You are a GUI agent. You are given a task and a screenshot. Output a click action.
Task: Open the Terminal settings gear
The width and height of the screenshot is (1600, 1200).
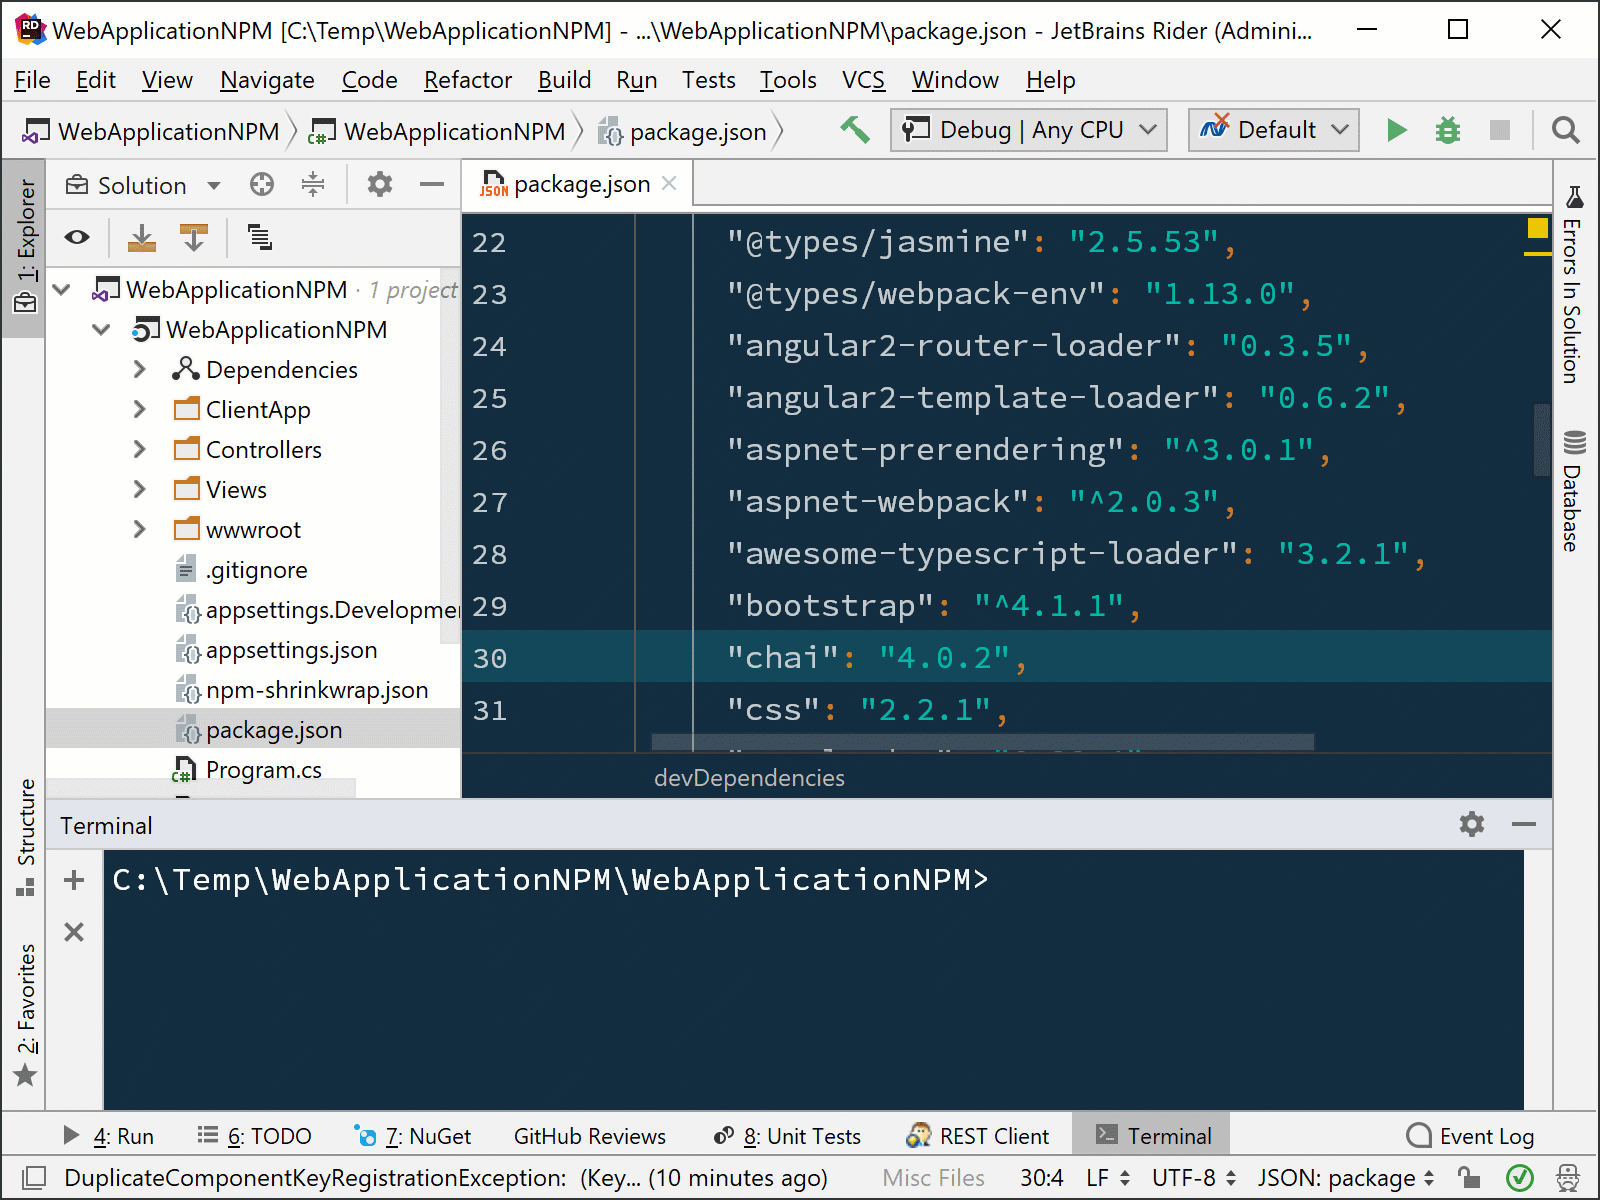tap(1470, 824)
